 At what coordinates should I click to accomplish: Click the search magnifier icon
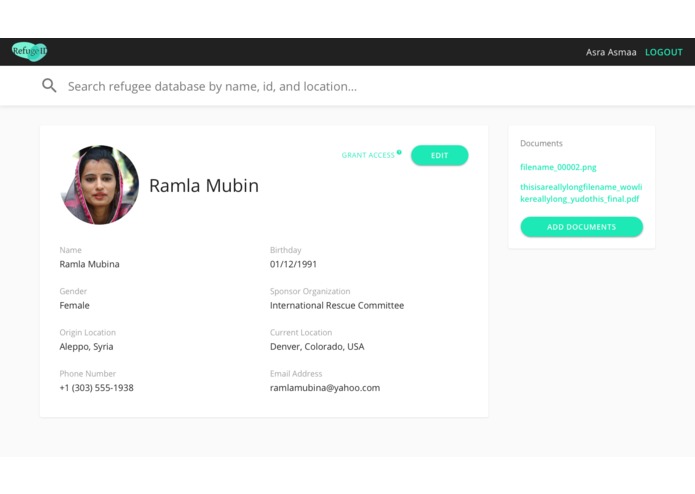[49, 85]
